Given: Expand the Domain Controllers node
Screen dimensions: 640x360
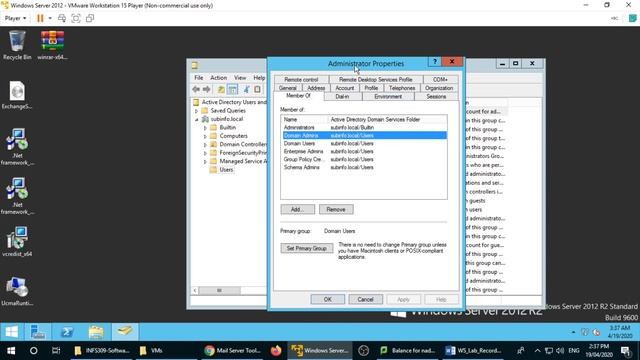Looking at the screenshot, I should click(x=205, y=145).
